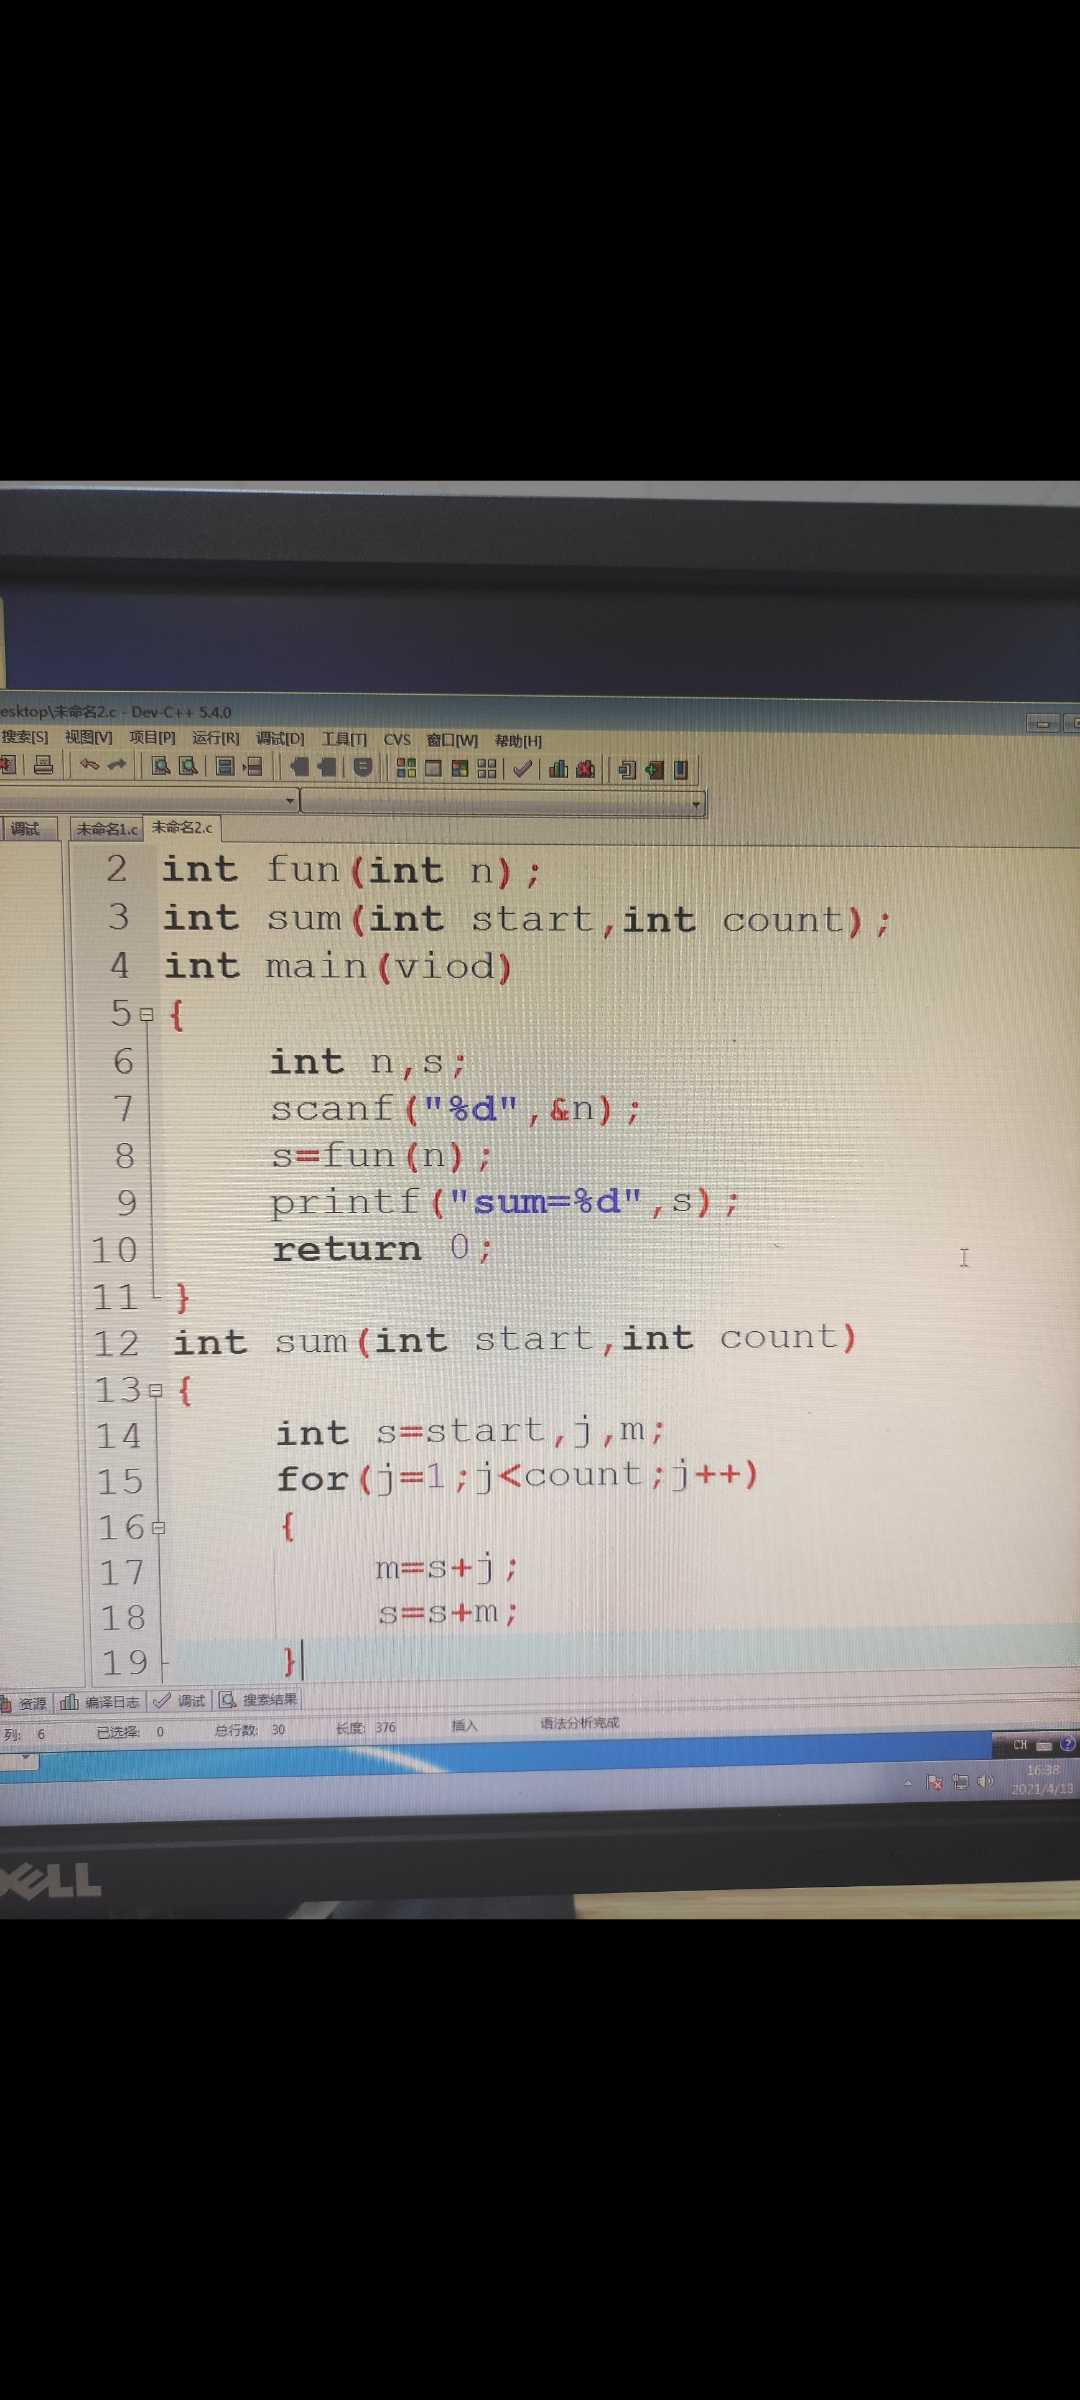1080x2400 pixels.
Task: Click the for loop header line 15
Action: pos(518,1476)
